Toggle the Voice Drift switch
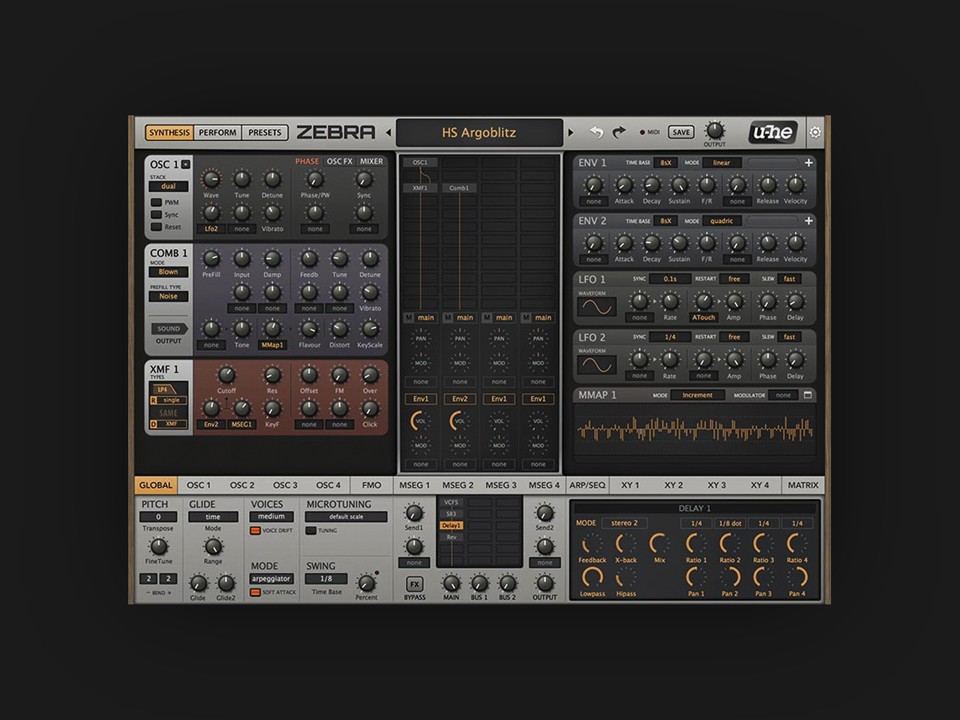 (255, 531)
